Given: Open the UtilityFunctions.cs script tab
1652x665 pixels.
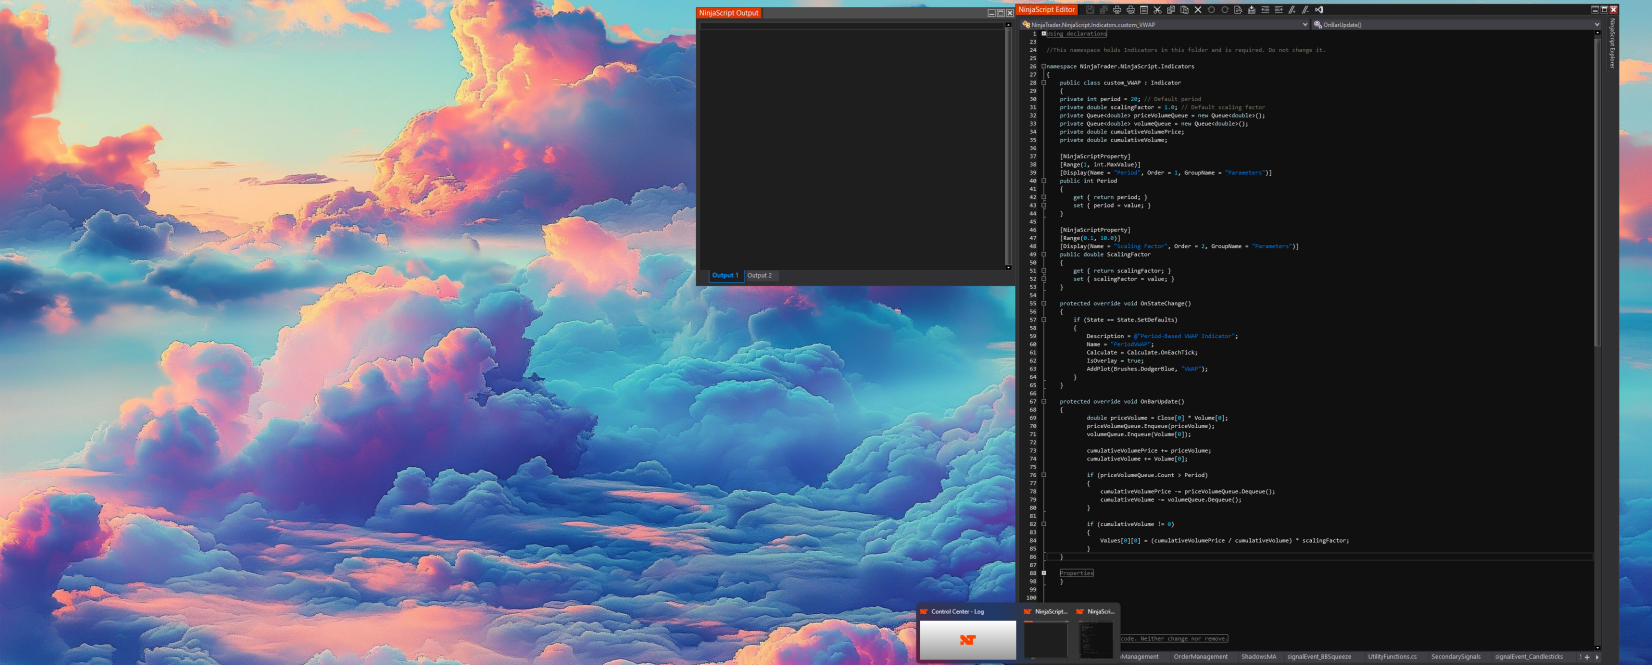Looking at the screenshot, I should (1392, 657).
